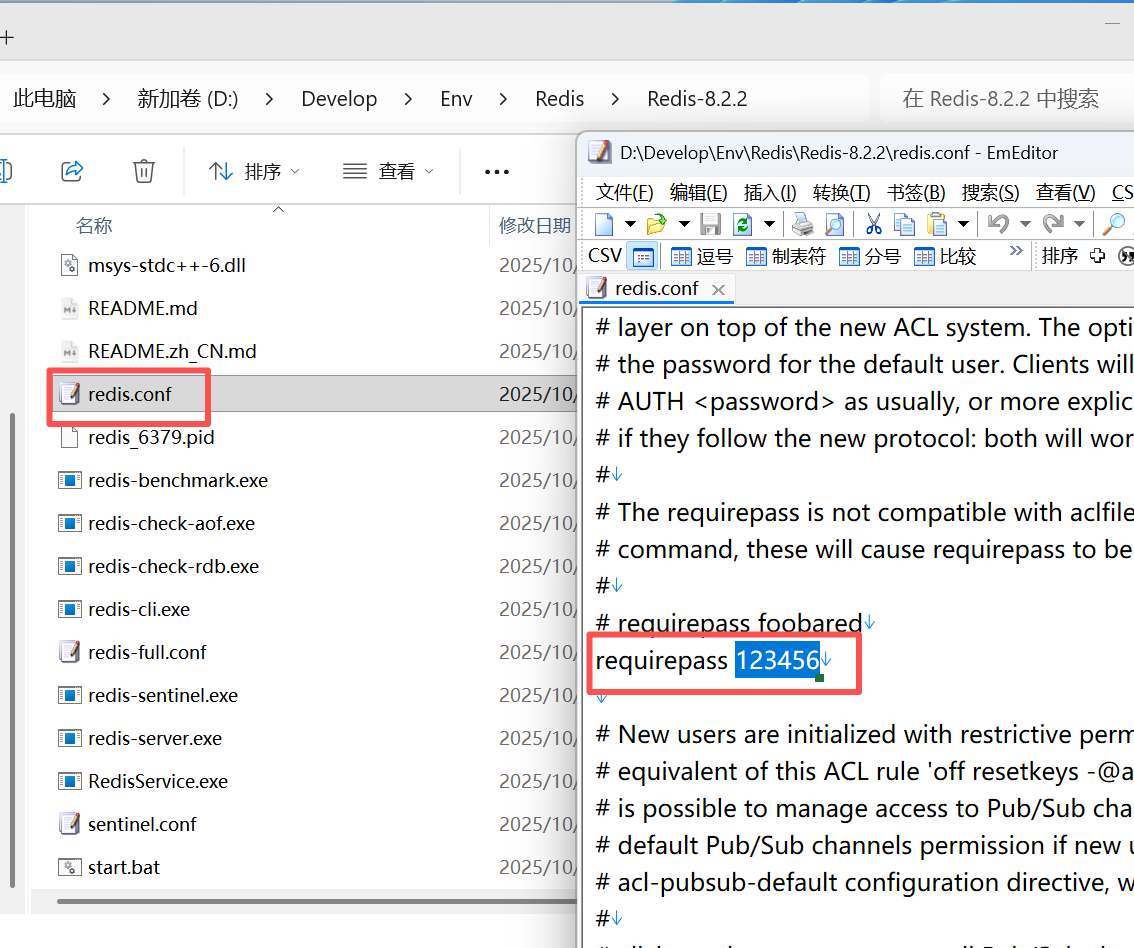Open the 查看(V) menu in EmEditor

1065,192
